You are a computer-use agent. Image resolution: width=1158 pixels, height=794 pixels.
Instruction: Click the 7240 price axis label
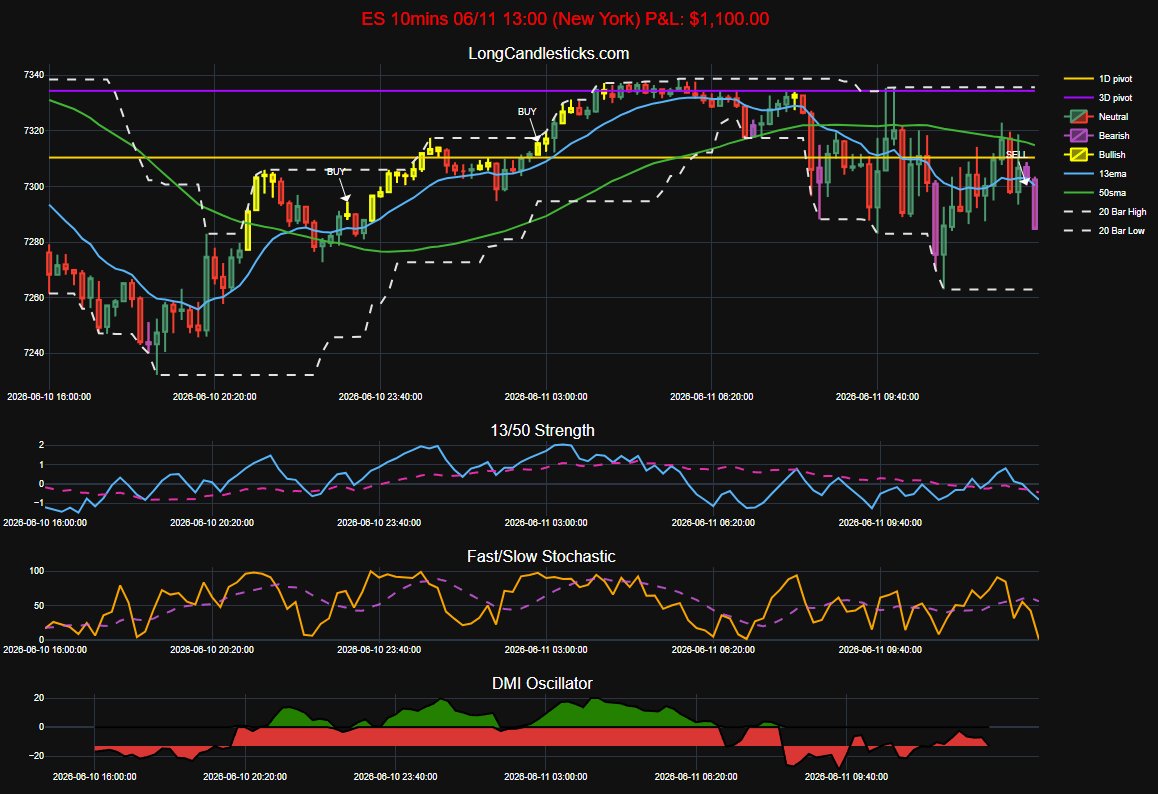pyautogui.click(x=34, y=353)
